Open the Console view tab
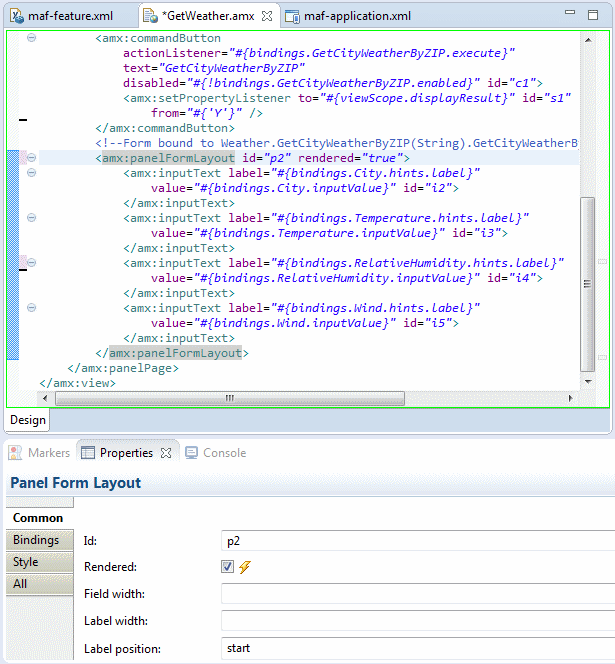Viewport: 615px width, 664px height. point(216,453)
